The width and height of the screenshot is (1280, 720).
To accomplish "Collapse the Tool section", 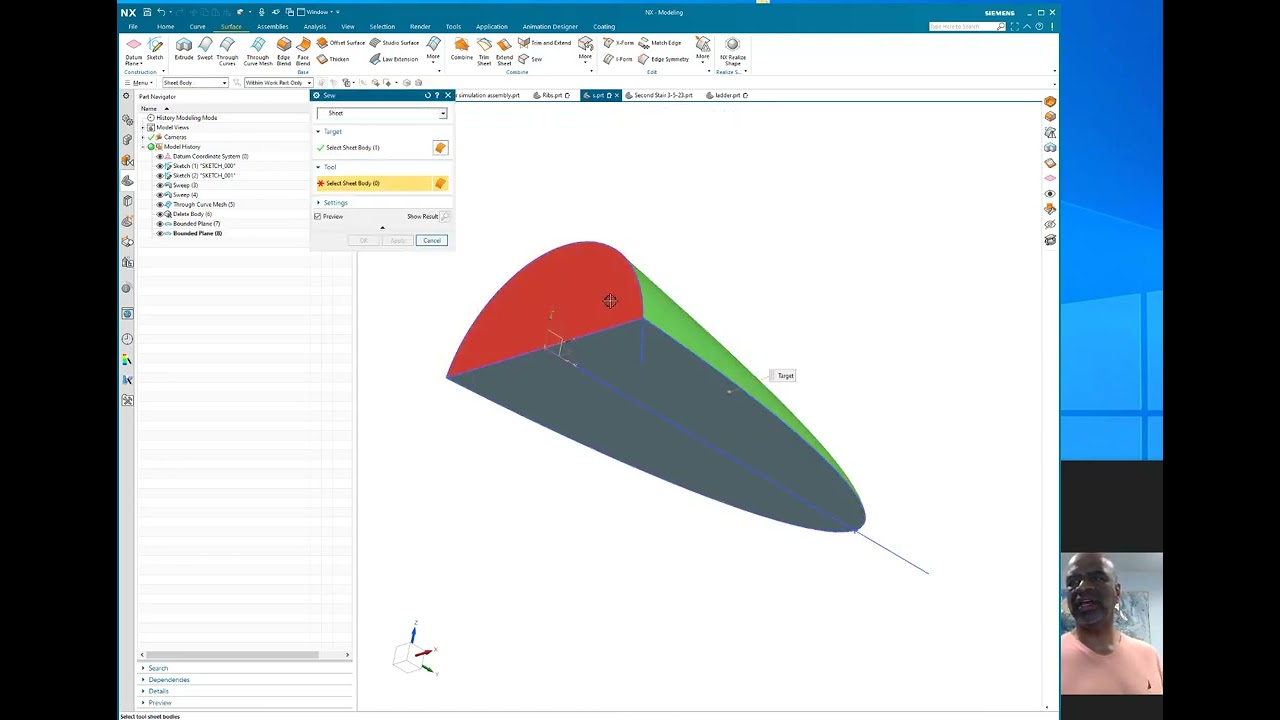I will 318,167.
